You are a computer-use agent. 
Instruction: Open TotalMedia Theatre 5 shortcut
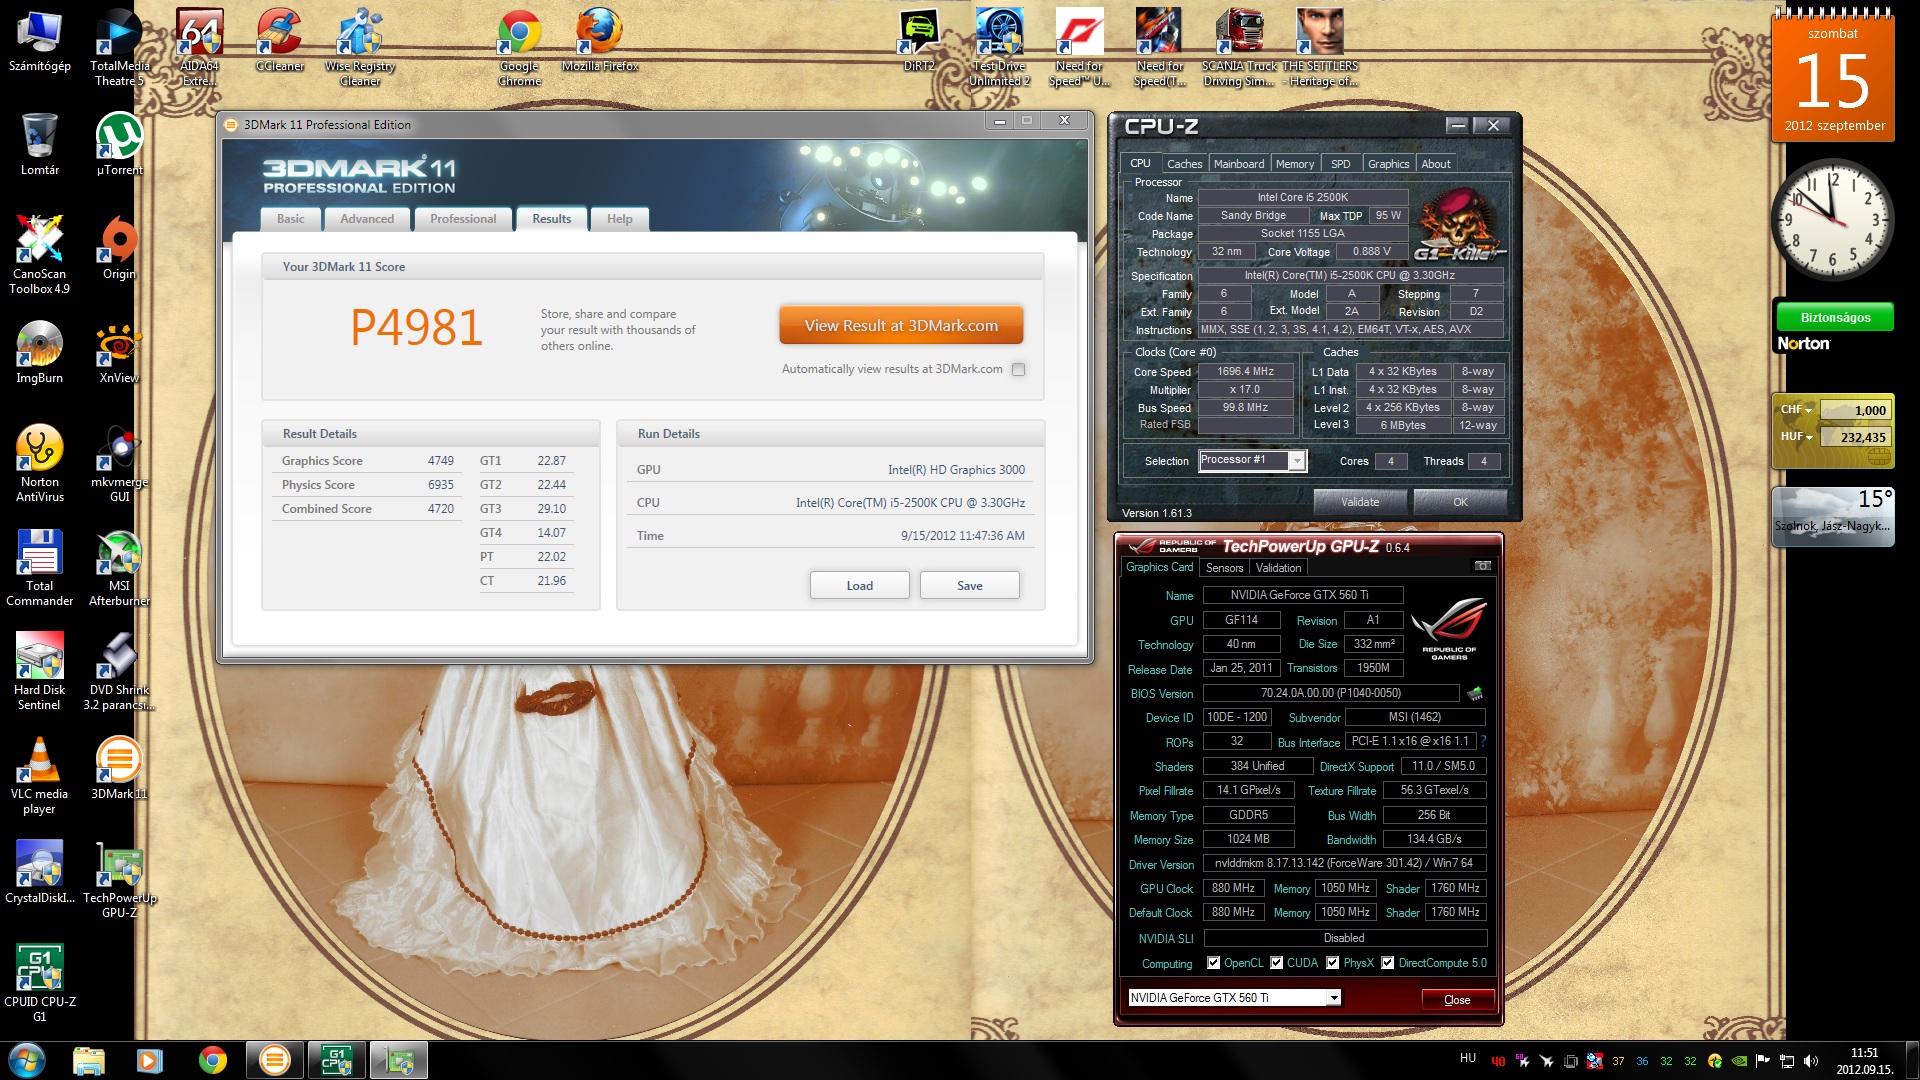coord(119,48)
